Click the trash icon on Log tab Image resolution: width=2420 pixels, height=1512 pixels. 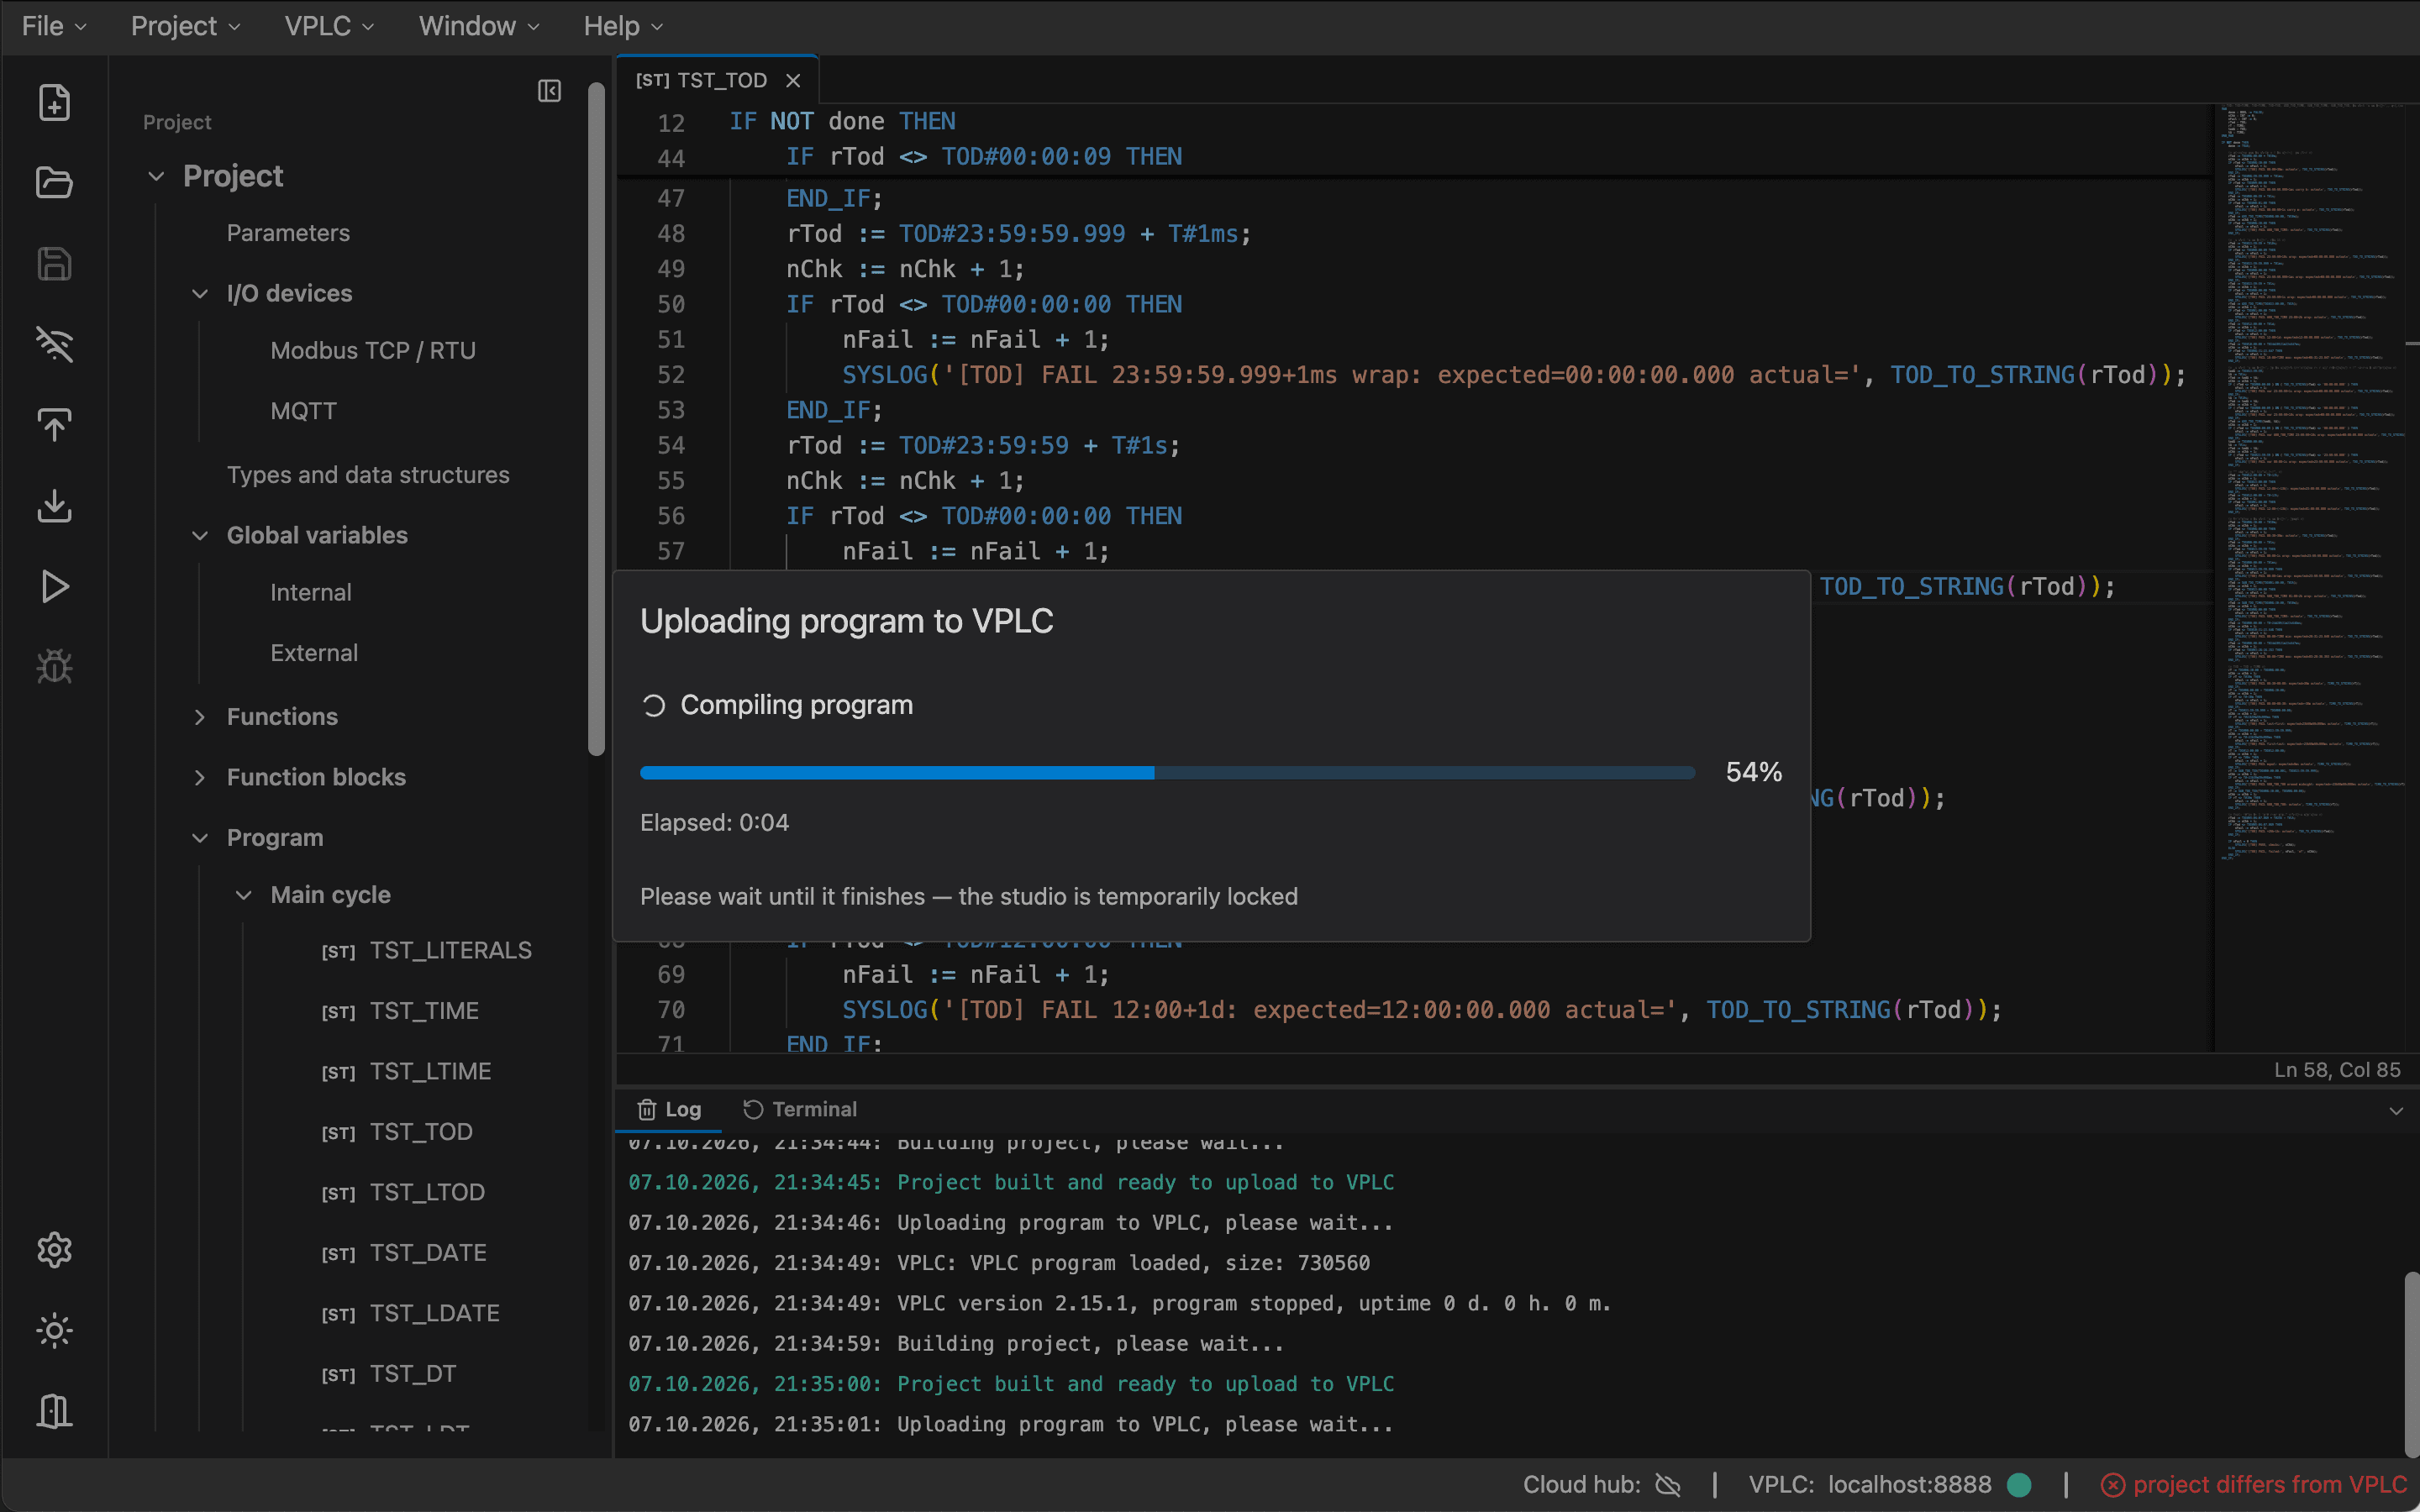(x=647, y=1109)
